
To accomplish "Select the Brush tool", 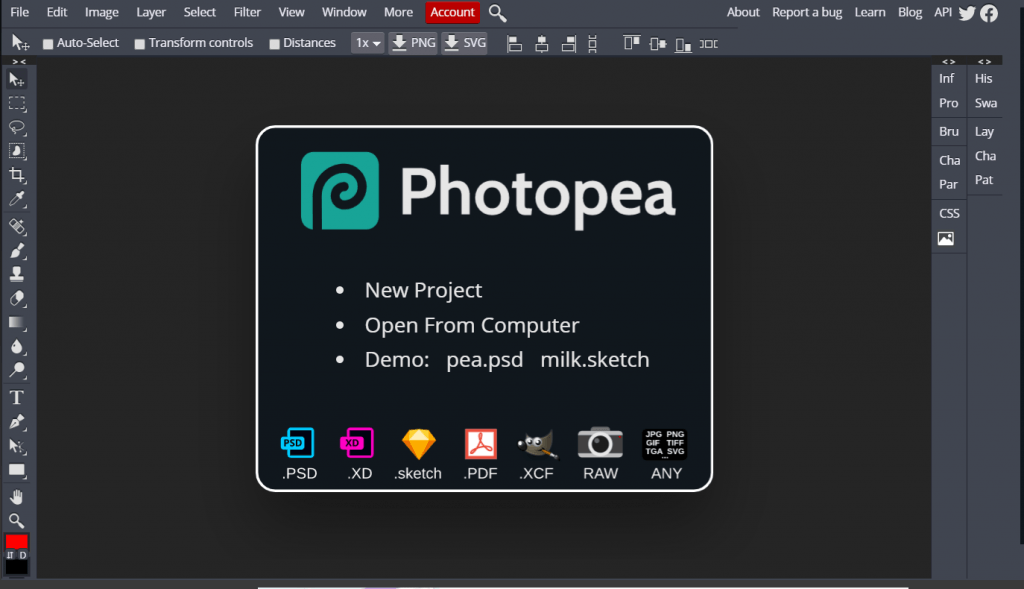I will (17, 251).
